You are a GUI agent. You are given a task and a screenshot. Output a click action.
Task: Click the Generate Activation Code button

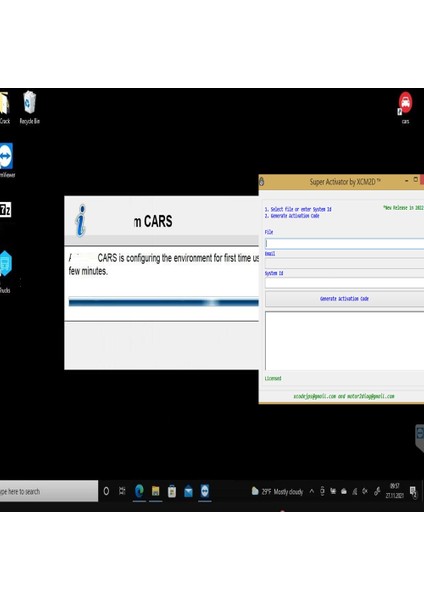point(344,298)
